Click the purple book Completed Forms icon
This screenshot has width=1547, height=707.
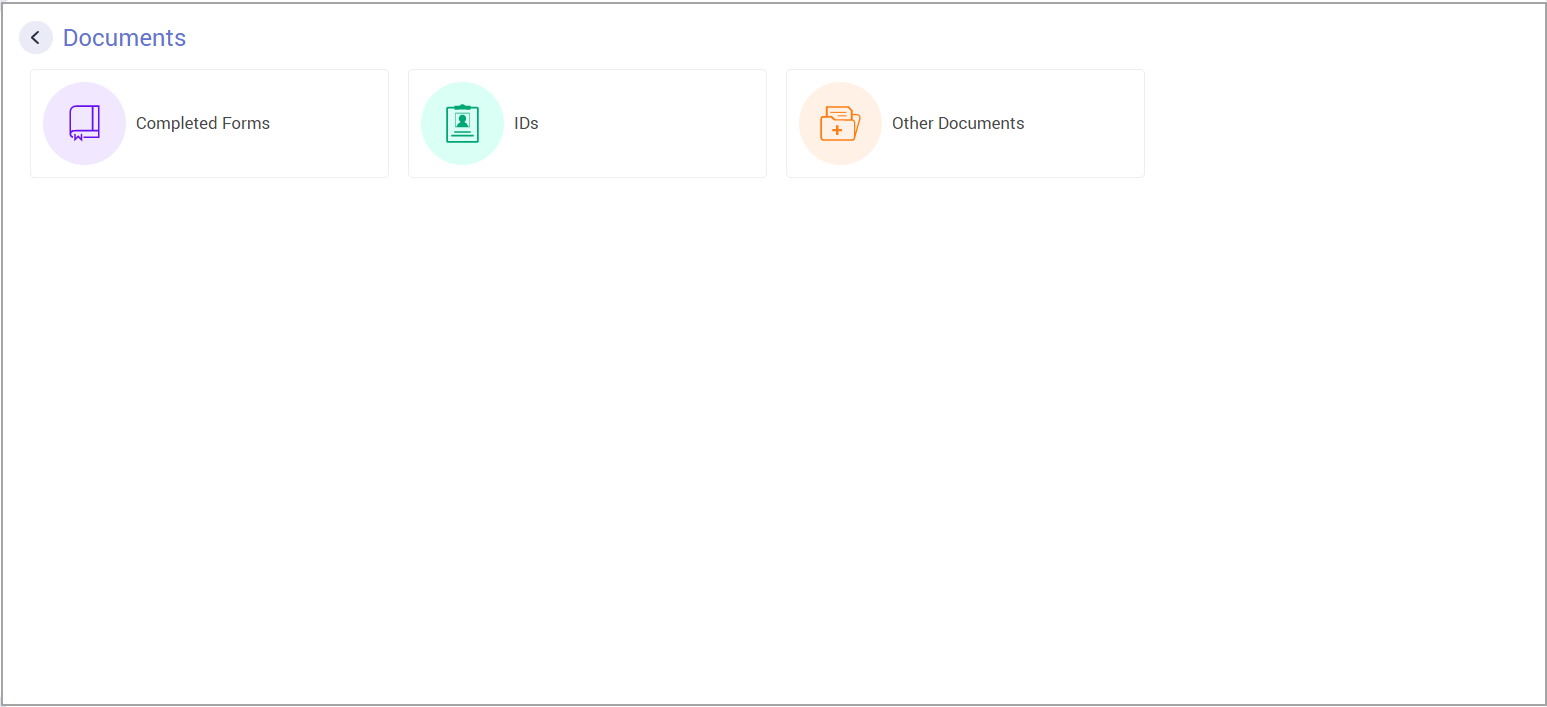point(84,123)
